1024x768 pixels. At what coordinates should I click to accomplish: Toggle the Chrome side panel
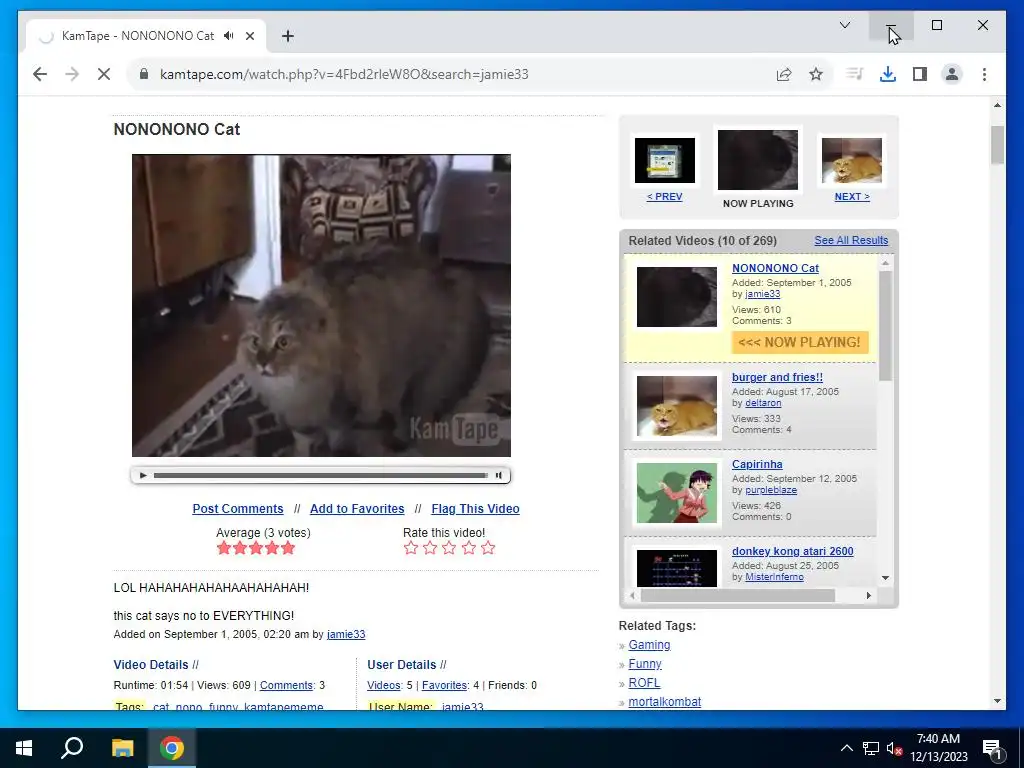click(920, 74)
